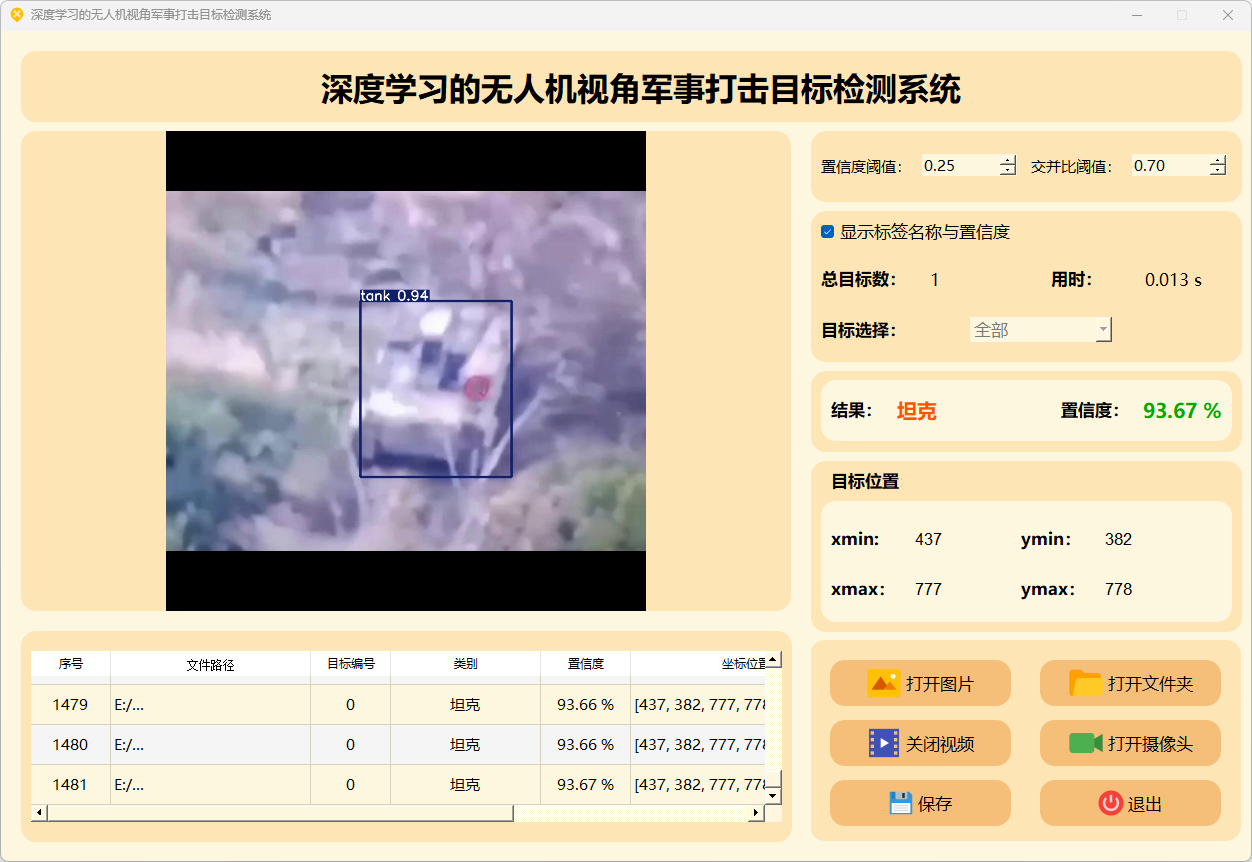Screen dimensions: 1252x862
Task: Click the detected tank image preview
Action: [406, 371]
